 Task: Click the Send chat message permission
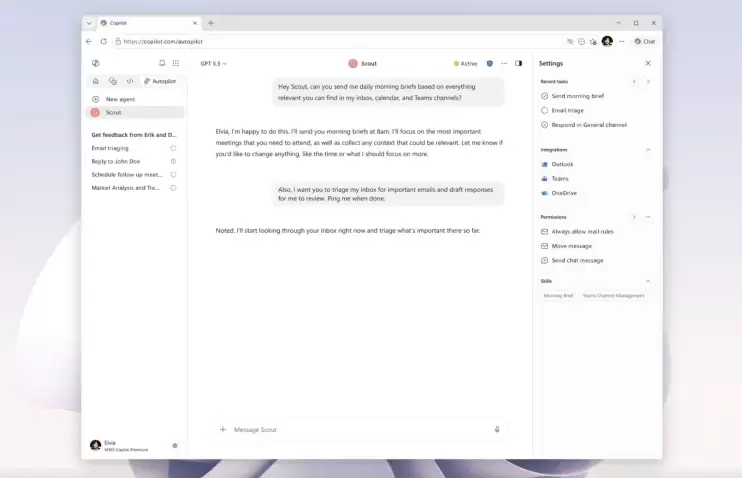(x=572, y=260)
